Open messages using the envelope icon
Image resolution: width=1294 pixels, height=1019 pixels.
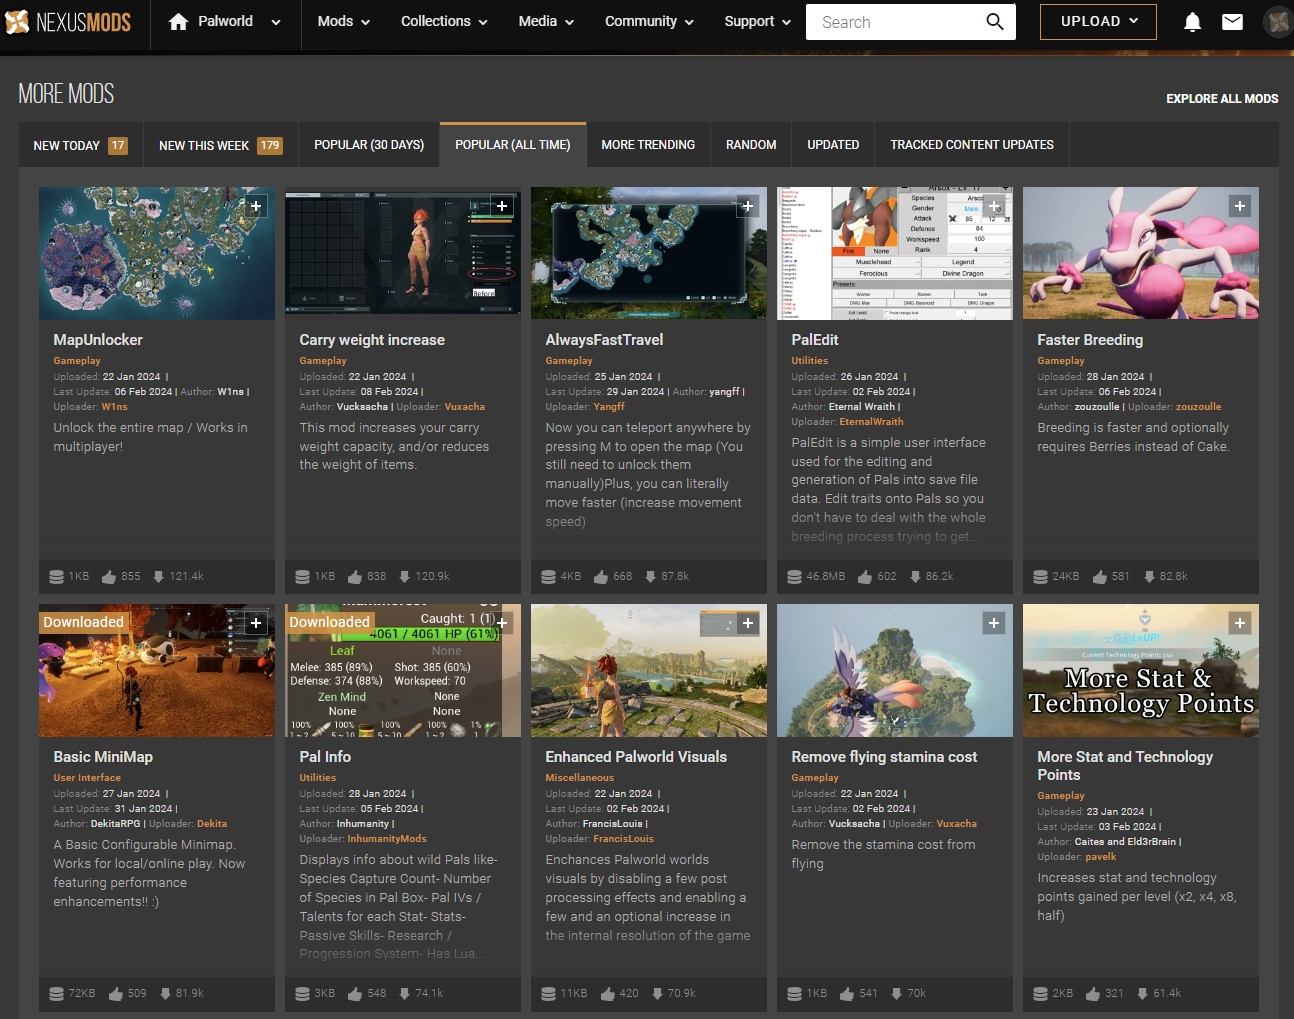[x=1232, y=21]
